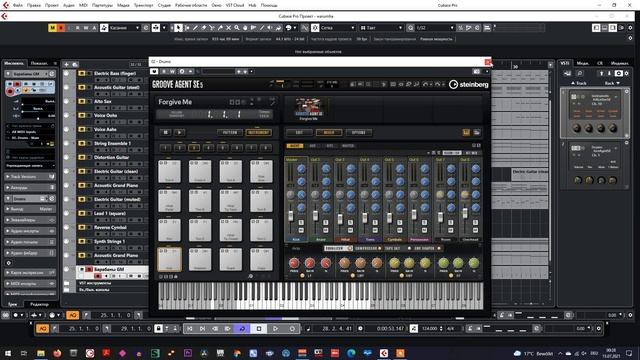Open Firefox from the Windows taskbar

coord(57,353)
